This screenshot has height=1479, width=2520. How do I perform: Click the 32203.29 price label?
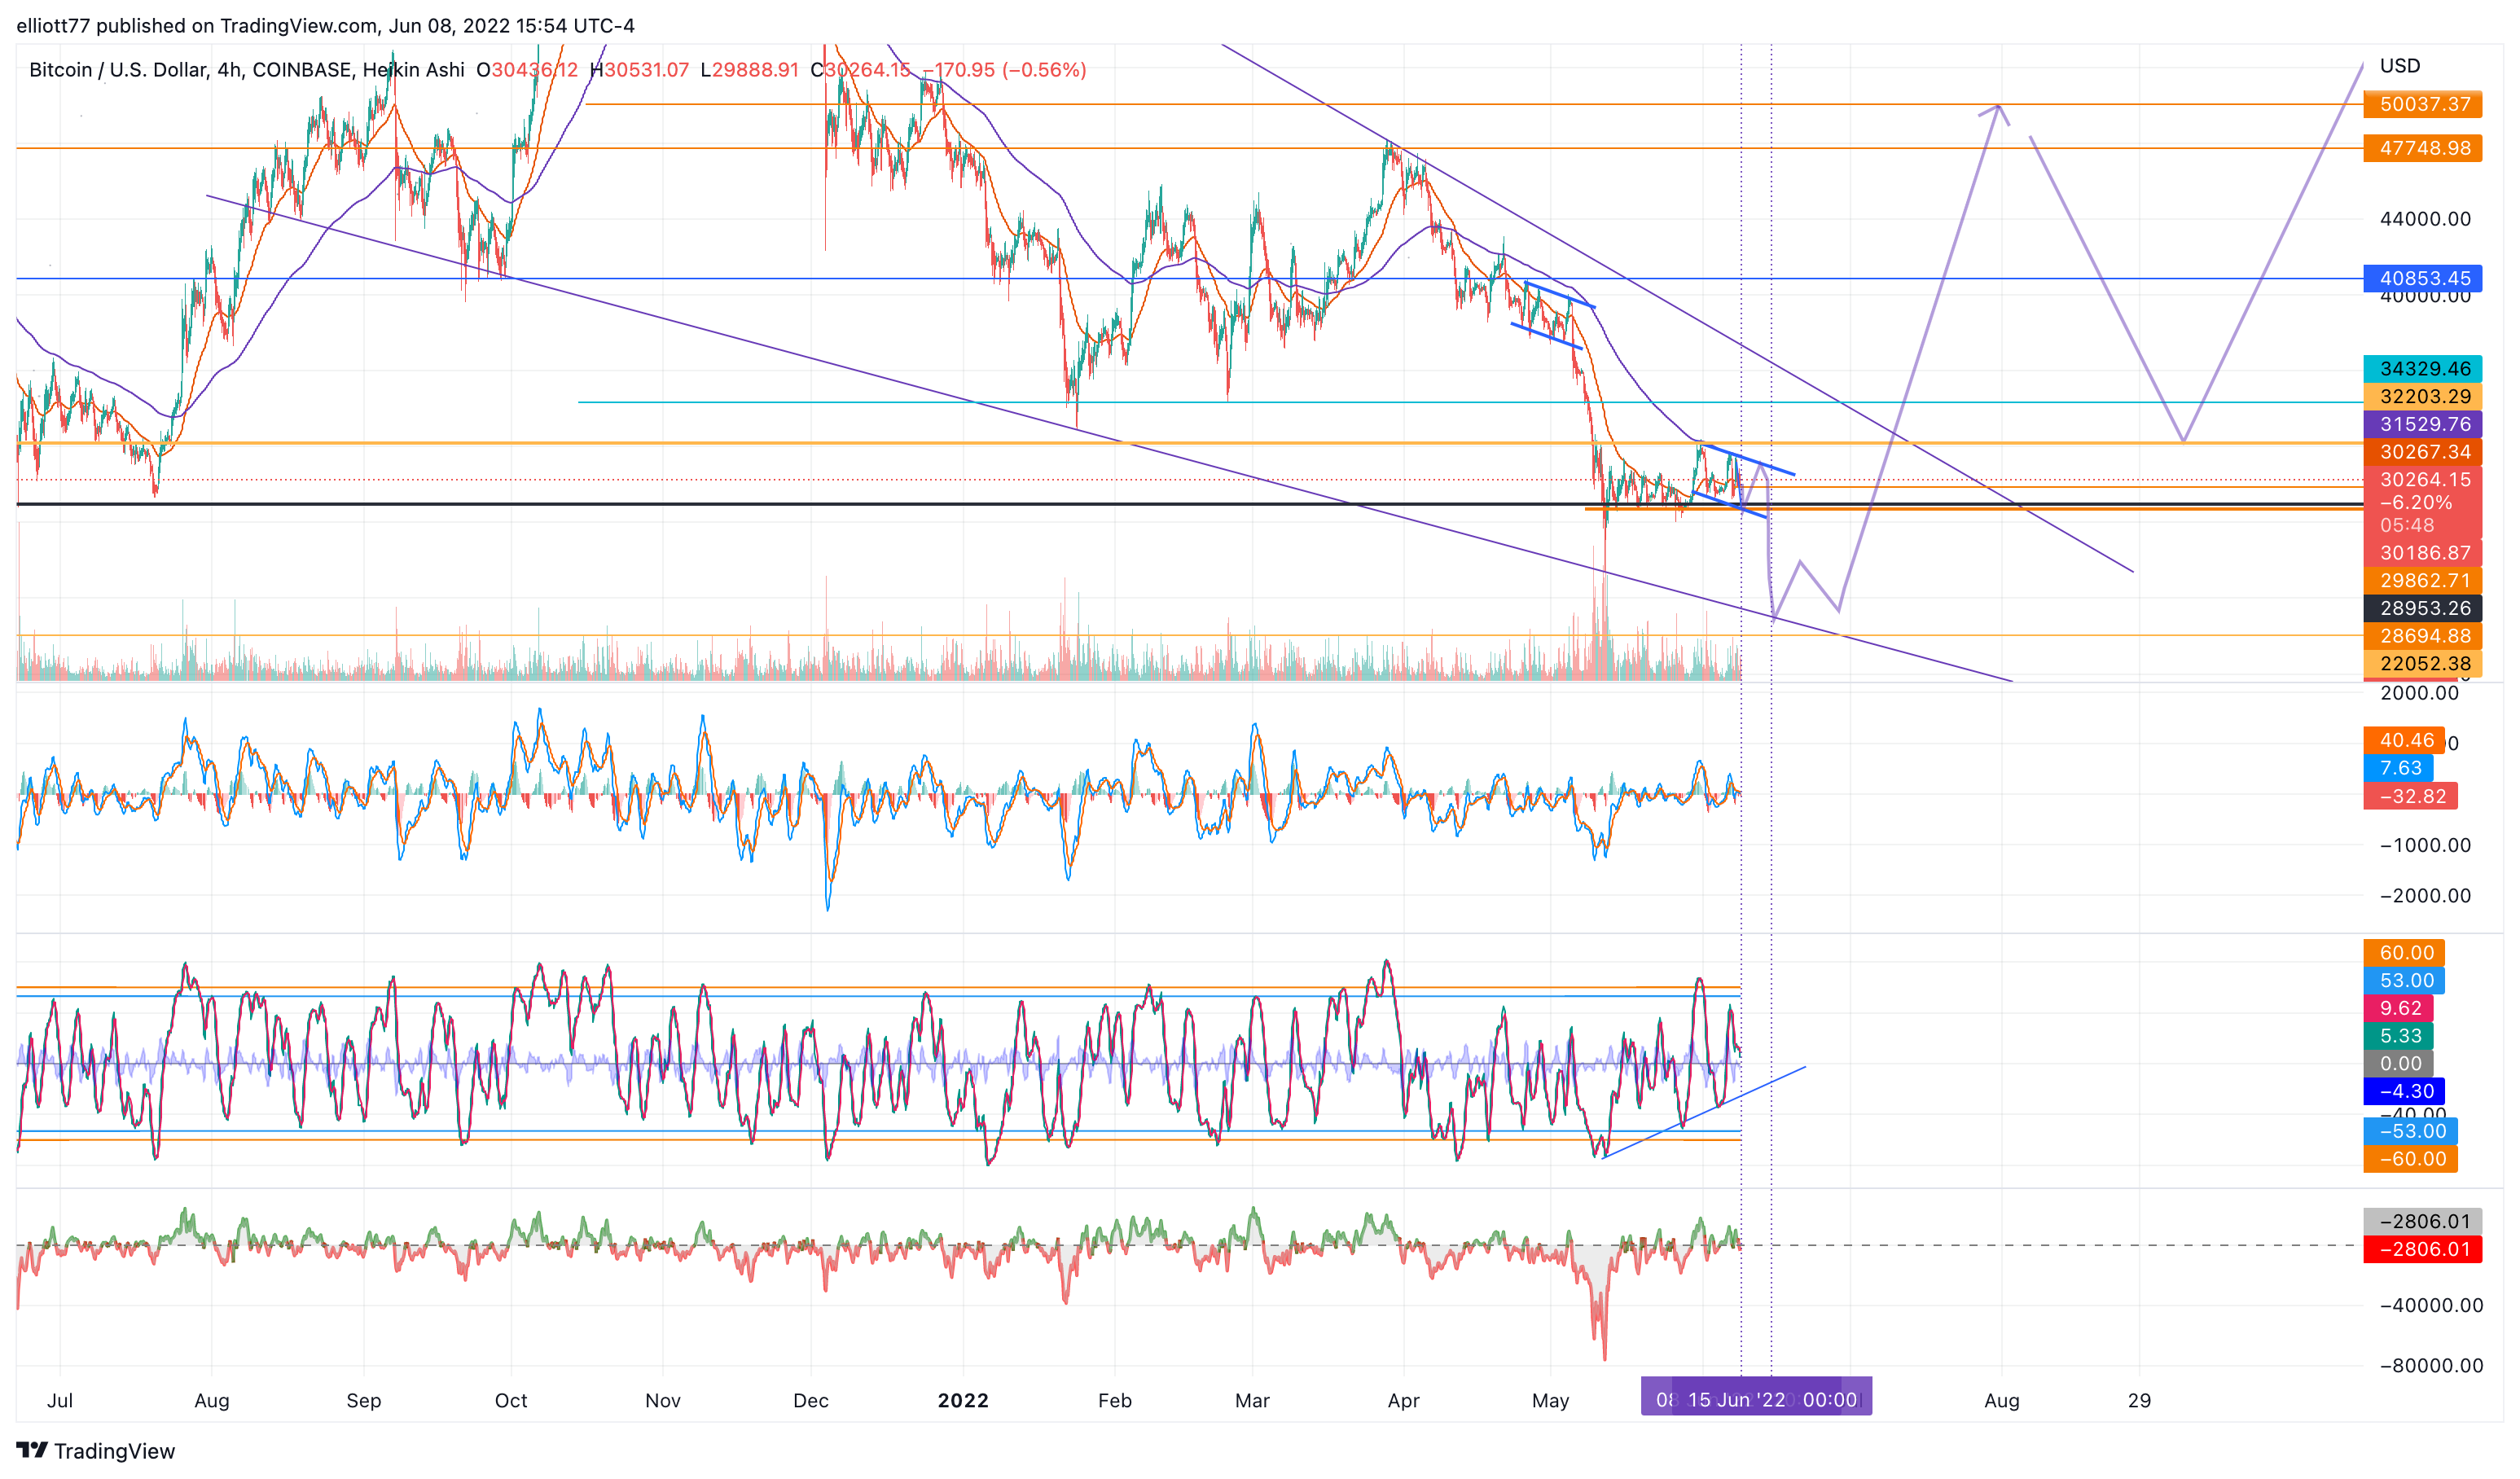click(x=2423, y=396)
